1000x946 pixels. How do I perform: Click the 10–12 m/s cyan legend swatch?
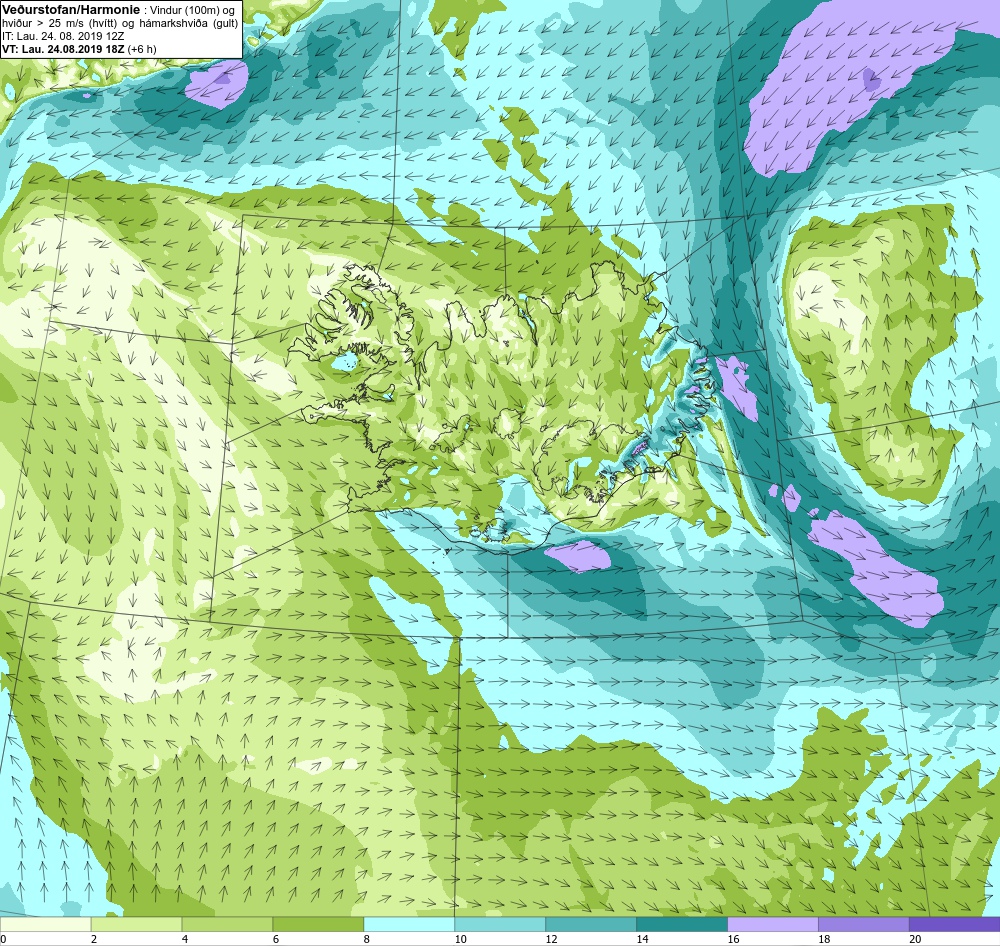coord(500,924)
